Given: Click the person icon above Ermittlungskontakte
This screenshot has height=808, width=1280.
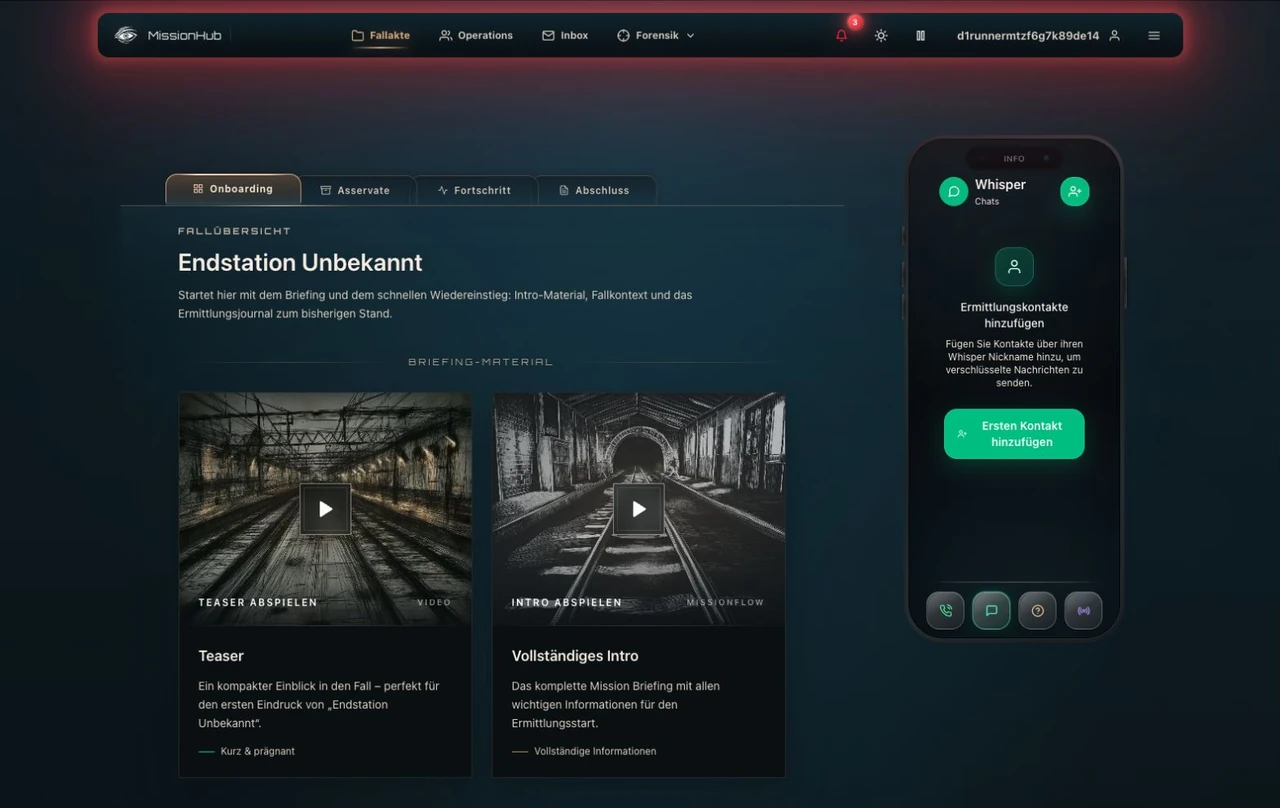Looking at the screenshot, I should tap(1014, 267).
